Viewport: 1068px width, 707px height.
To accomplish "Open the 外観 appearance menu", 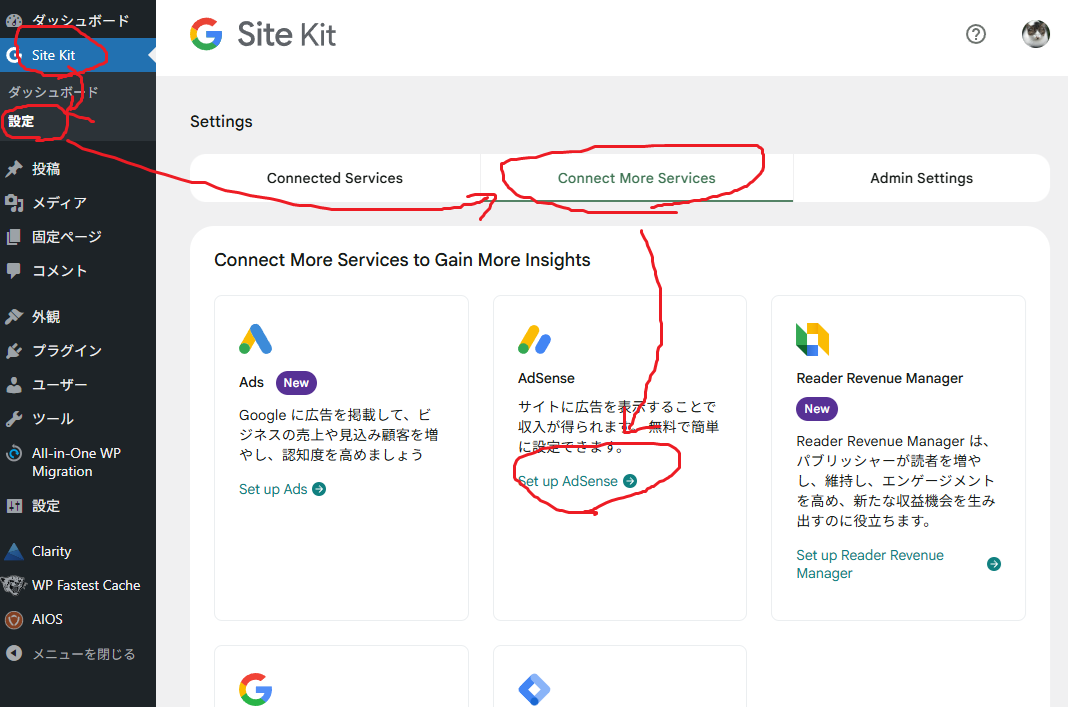I will [x=46, y=316].
